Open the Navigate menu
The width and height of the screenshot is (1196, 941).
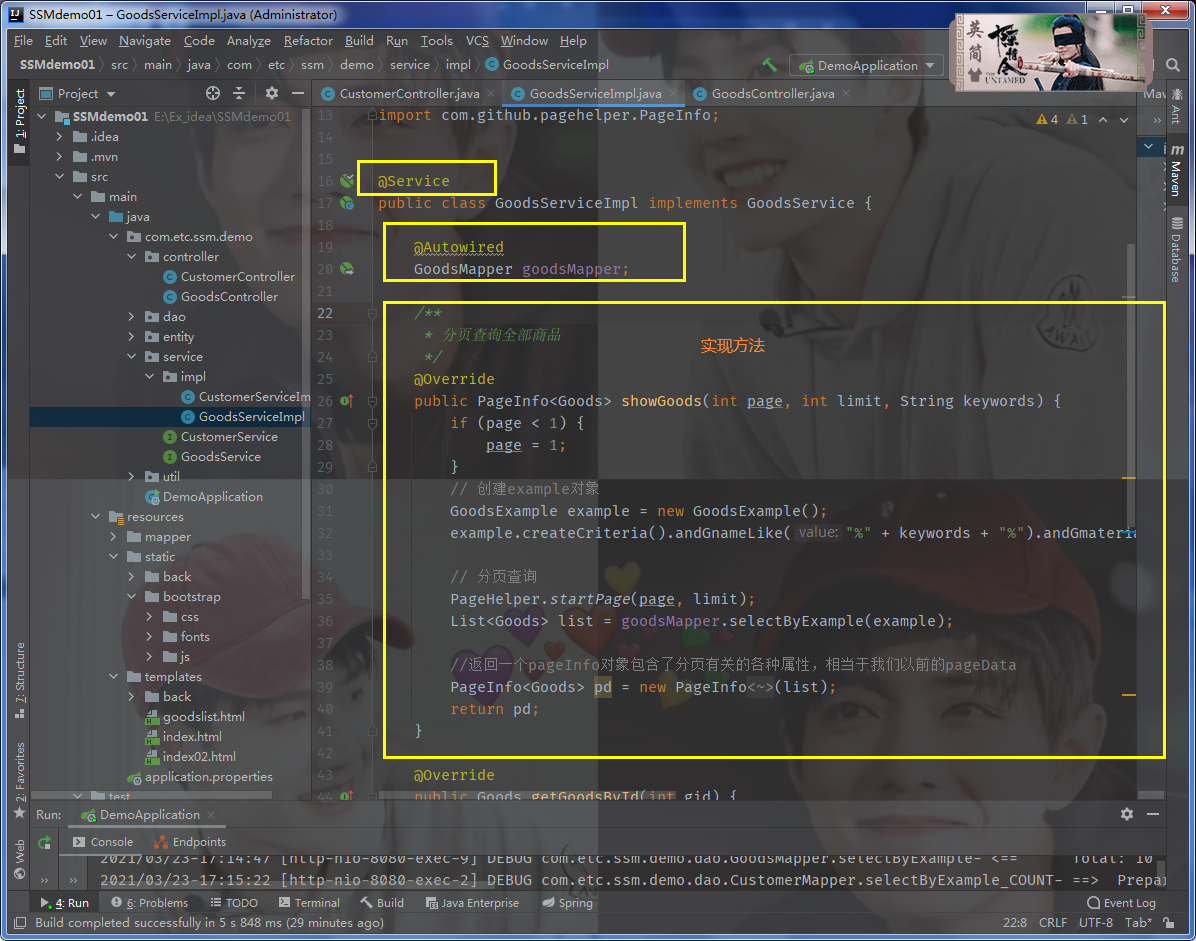145,41
